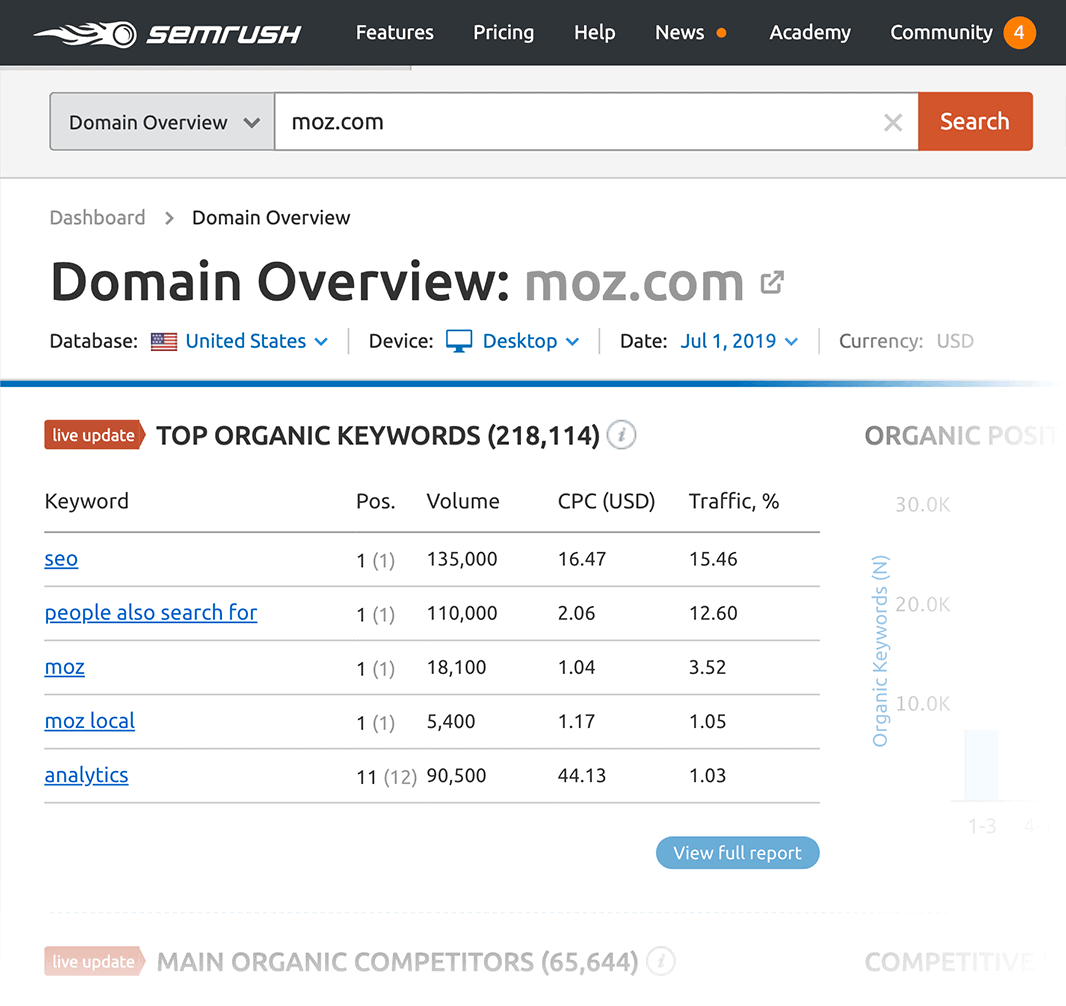Image resolution: width=1066 pixels, height=1006 pixels.
Task: Open the Community menu item
Action: [941, 33]
